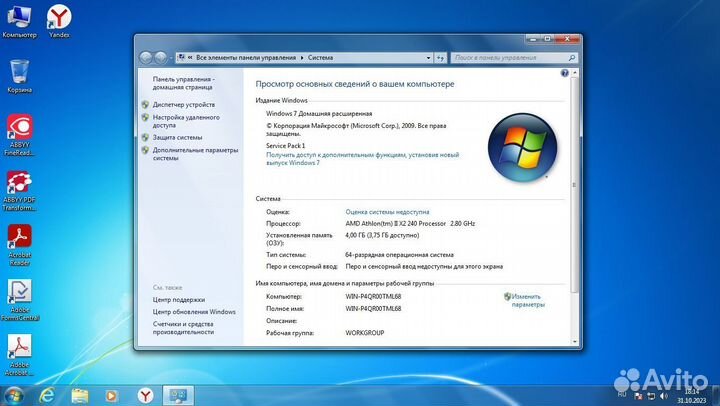The width and height of the screenshot is (720, 406).
Task: Open the address bar history dropdown
Action: (428, 58)
